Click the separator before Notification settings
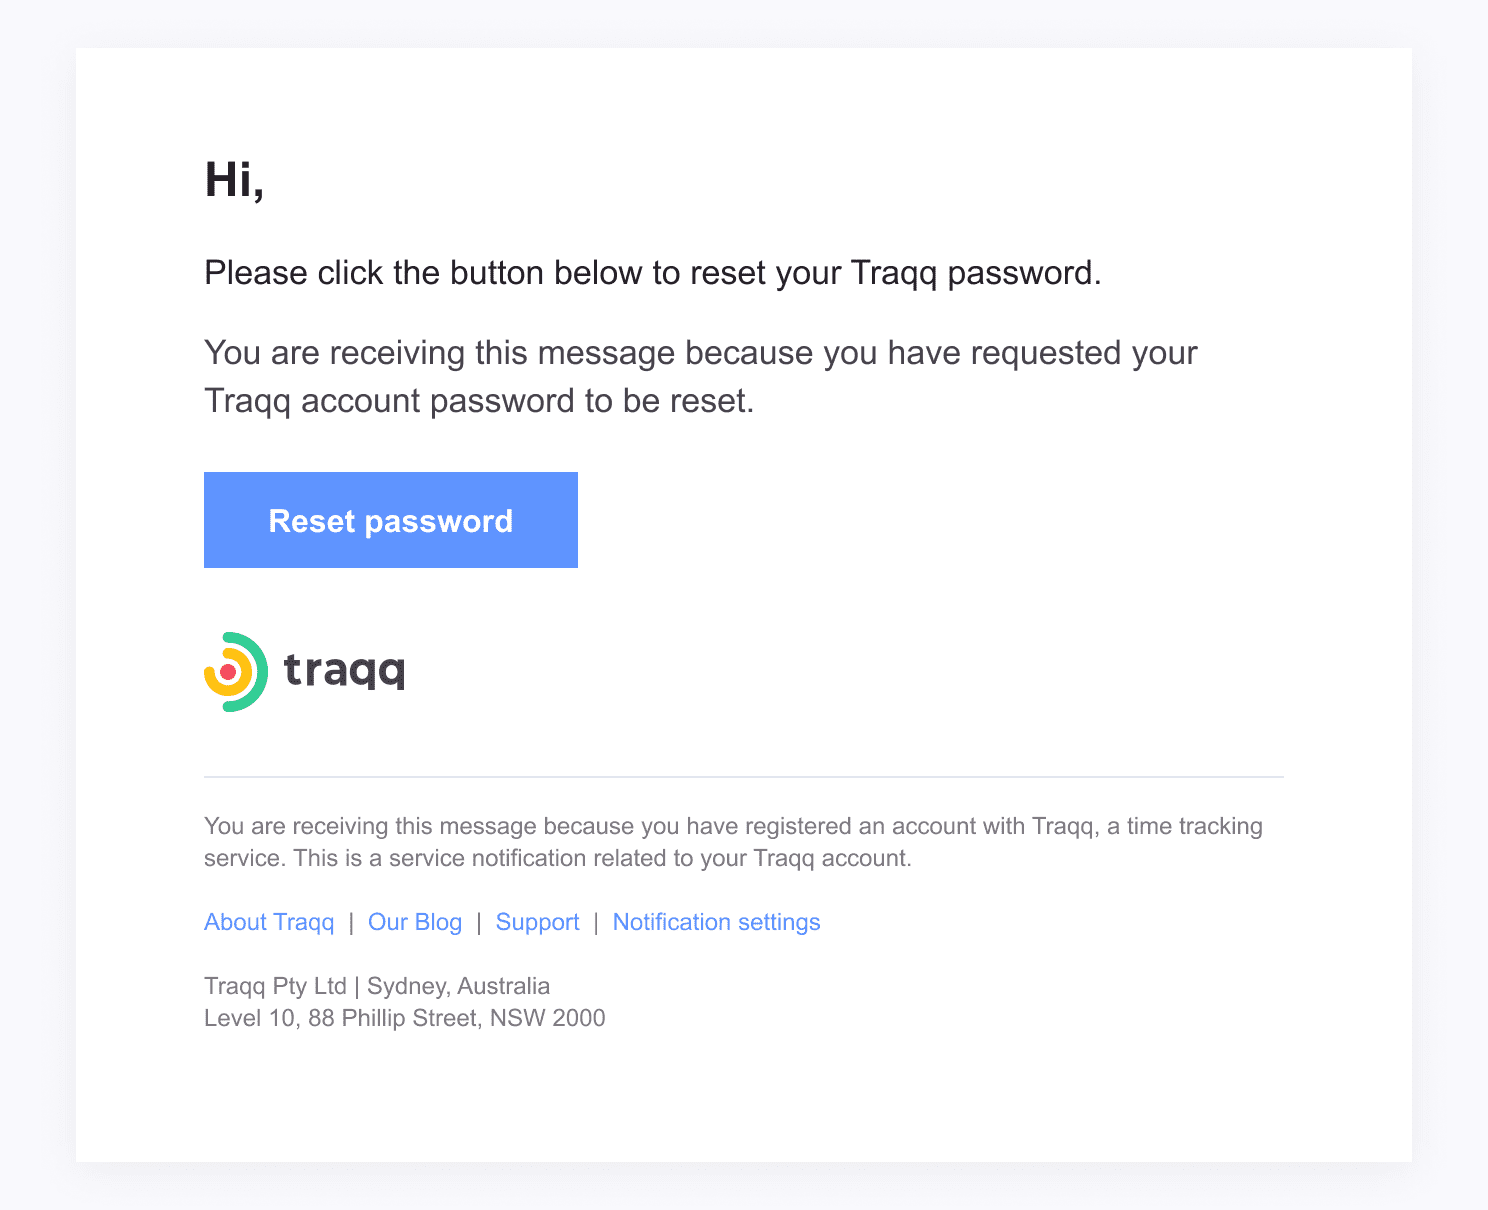1488x1210 pixels. pos(596,922)
